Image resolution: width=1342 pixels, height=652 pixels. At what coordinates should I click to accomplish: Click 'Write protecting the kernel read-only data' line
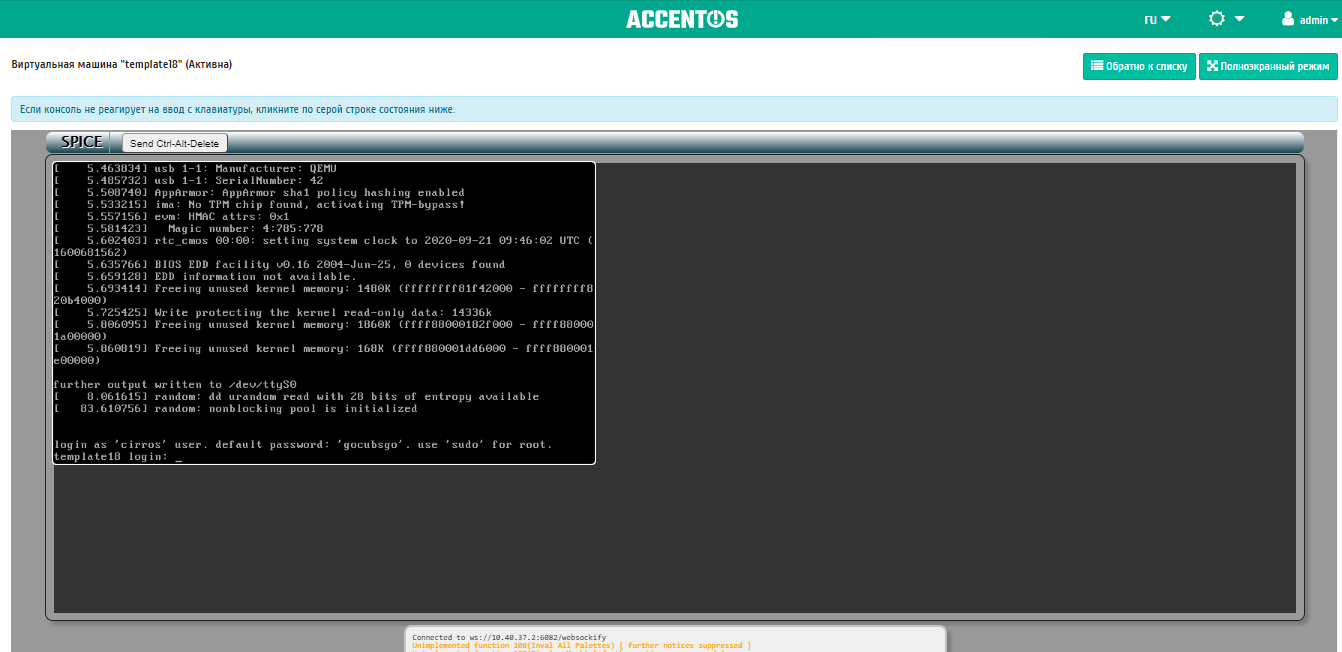273,313
